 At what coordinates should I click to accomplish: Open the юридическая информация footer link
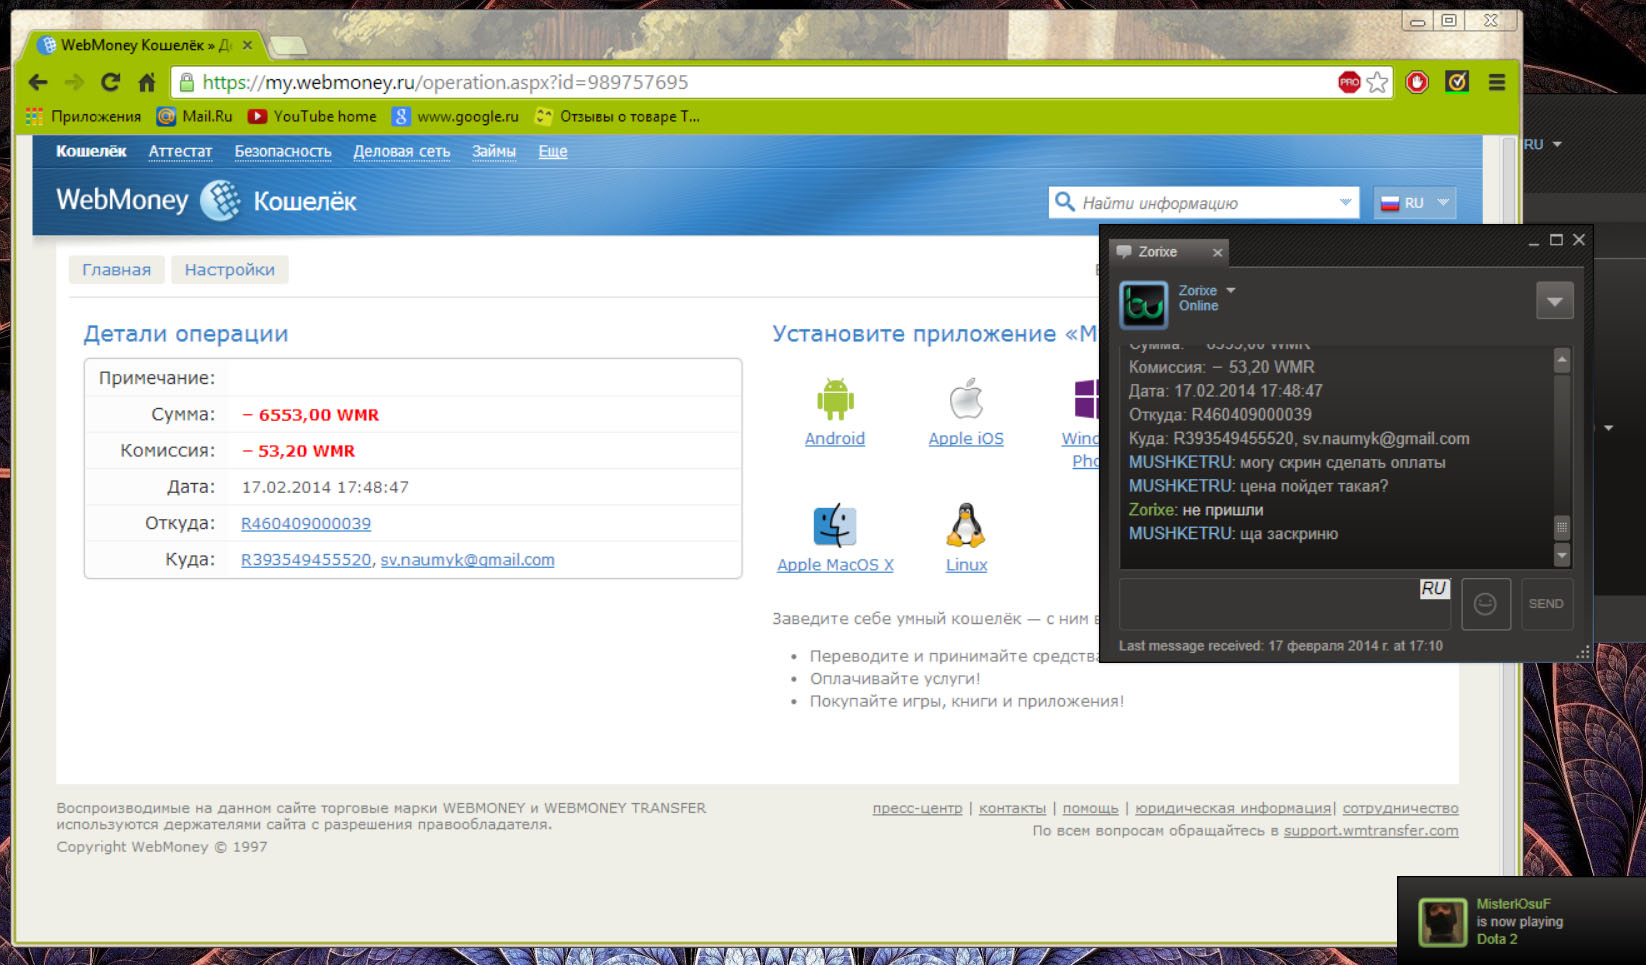tap(1233, 808)
